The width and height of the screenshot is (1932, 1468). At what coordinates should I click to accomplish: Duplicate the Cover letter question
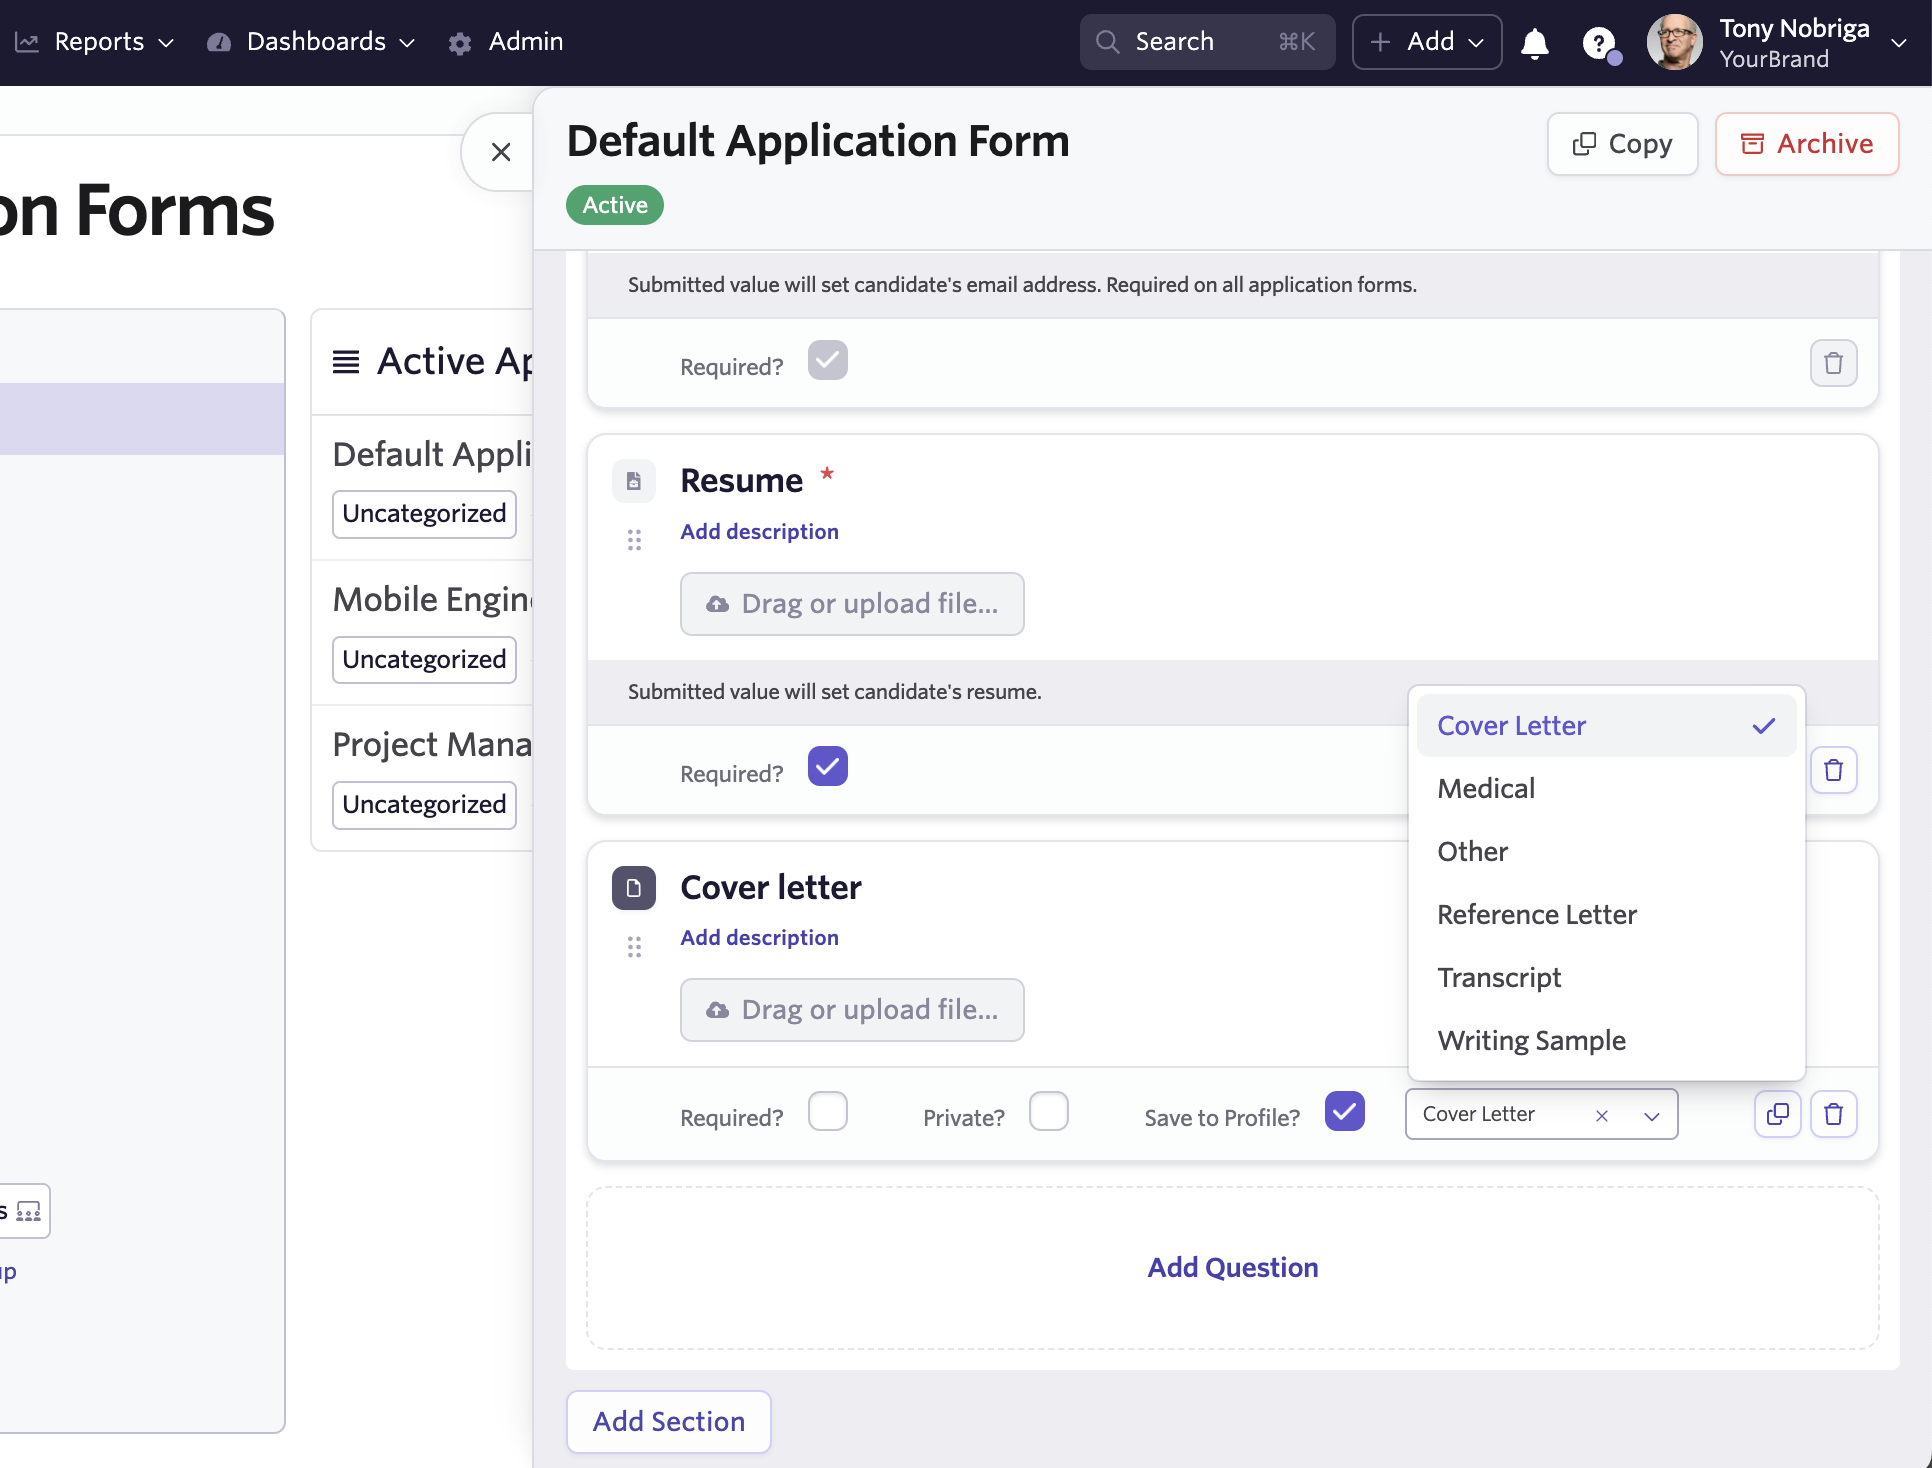tap(1777, 1114)
